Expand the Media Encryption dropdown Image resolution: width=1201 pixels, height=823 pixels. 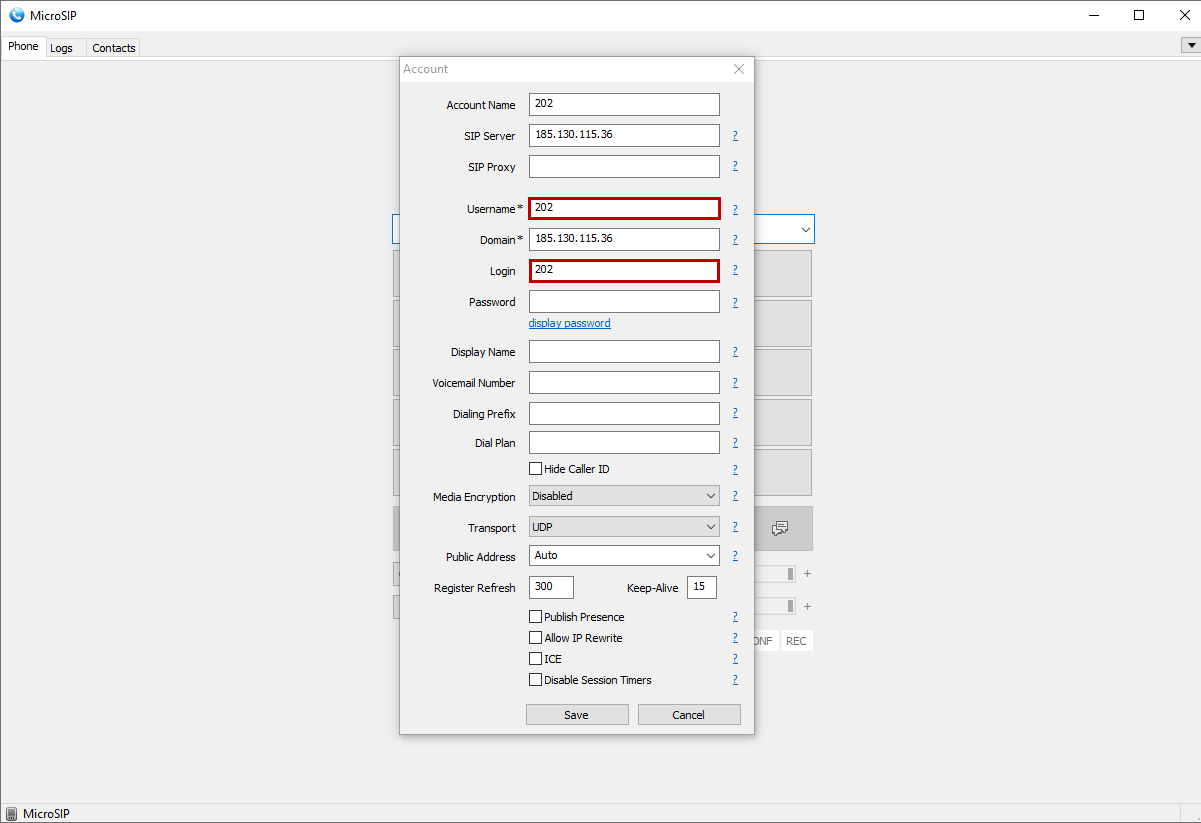pos(624,496)
